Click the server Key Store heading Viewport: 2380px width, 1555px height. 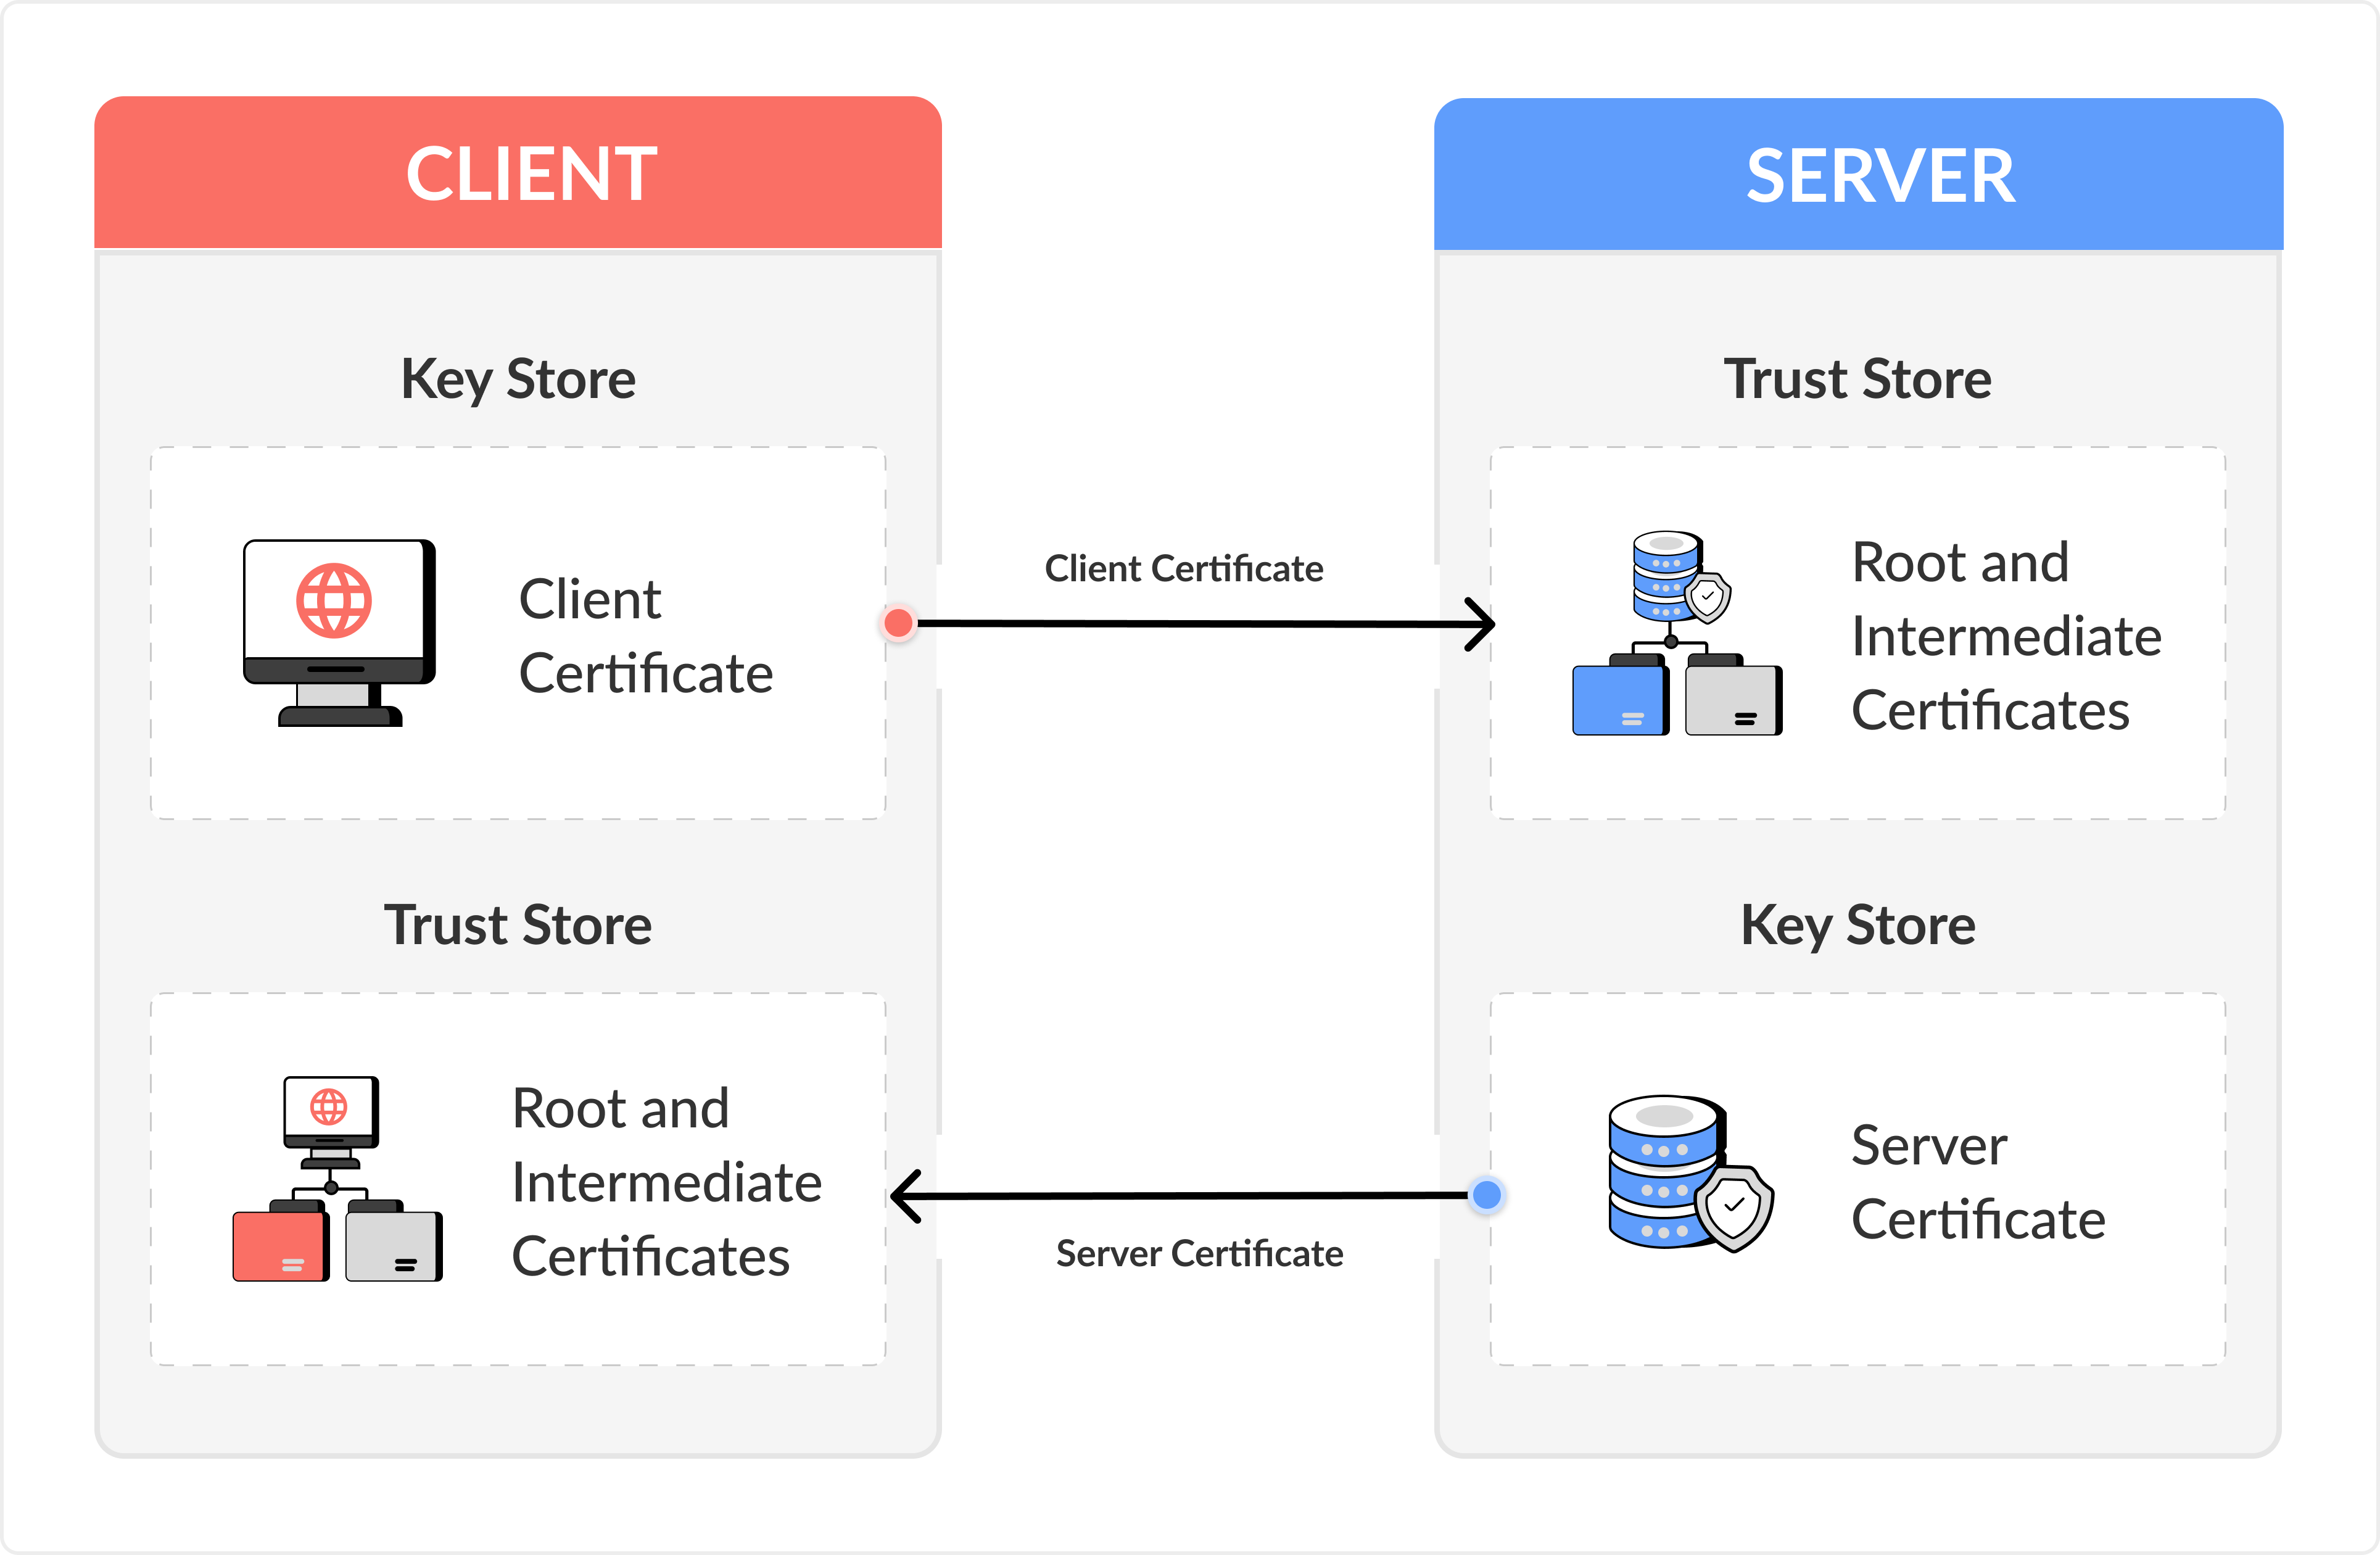click(x=1857, y=925)
